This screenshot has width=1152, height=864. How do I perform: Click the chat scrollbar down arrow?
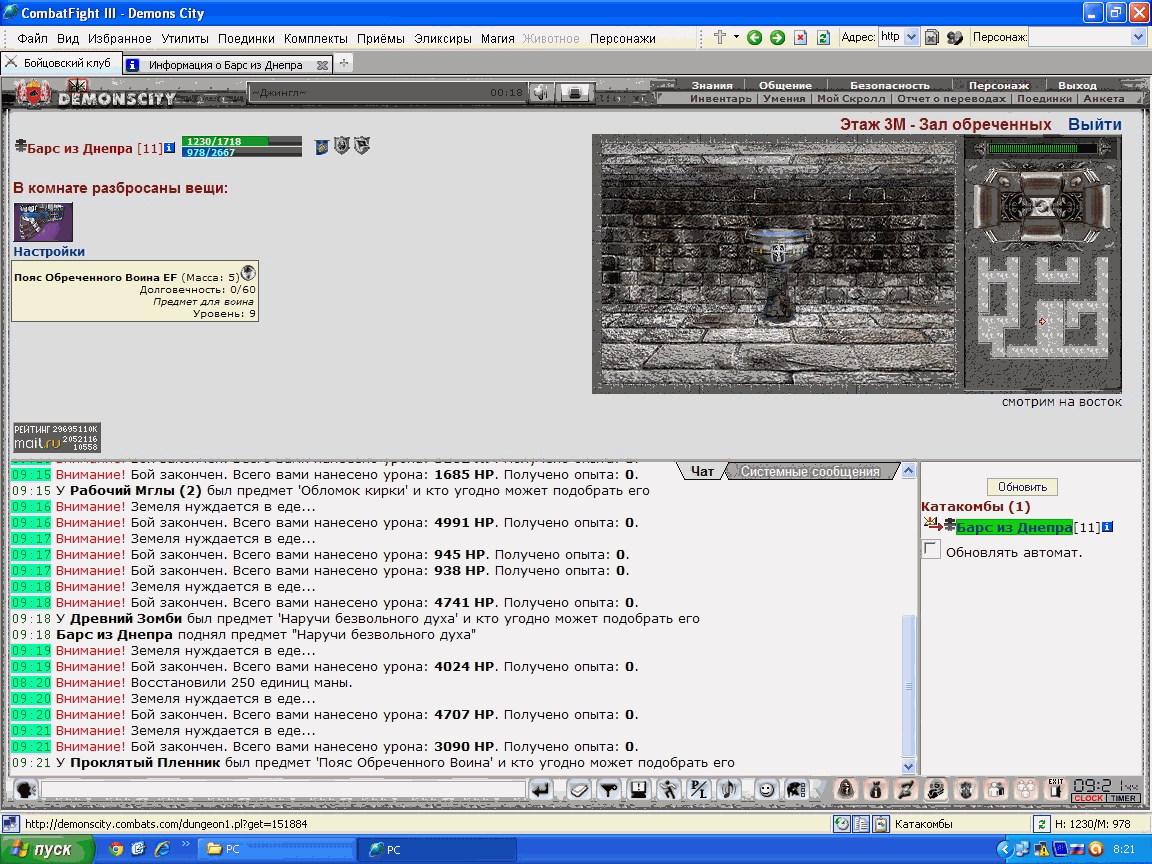click(x=908, y=766)
